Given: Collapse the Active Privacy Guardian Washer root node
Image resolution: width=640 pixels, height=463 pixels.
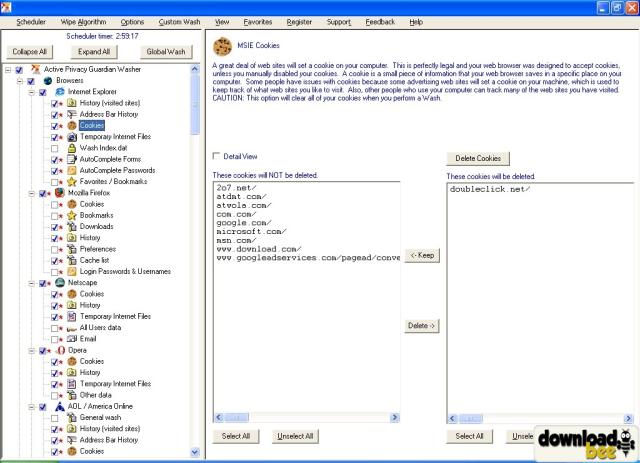Looking at the screenshot, I should 8,70.
